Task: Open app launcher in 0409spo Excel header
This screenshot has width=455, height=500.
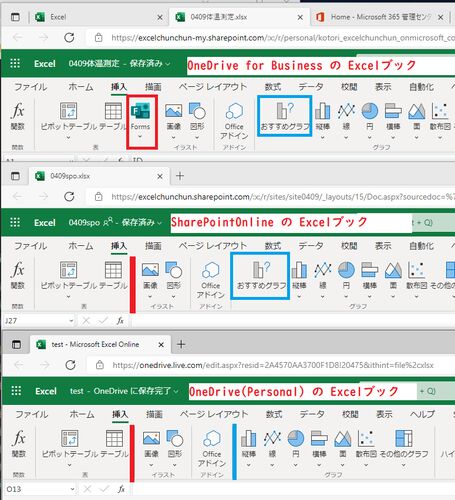Action: [15, 222]
